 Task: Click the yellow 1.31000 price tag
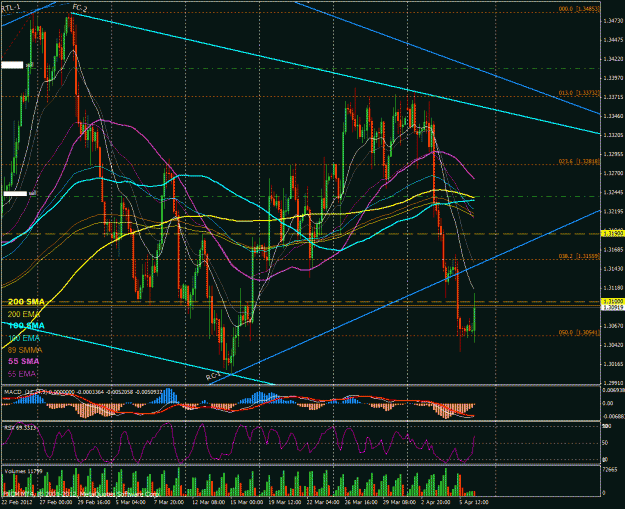coord(613,301)
